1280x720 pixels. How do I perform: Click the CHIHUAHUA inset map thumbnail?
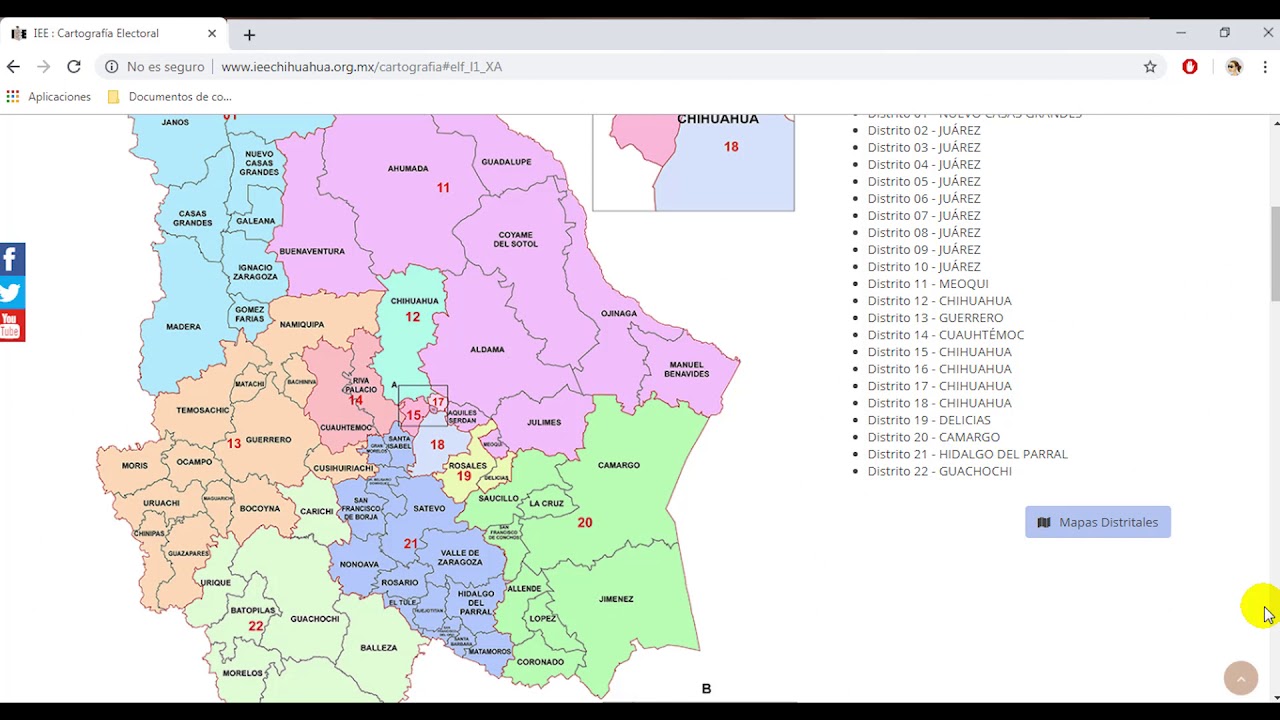[x=693, y=162]
